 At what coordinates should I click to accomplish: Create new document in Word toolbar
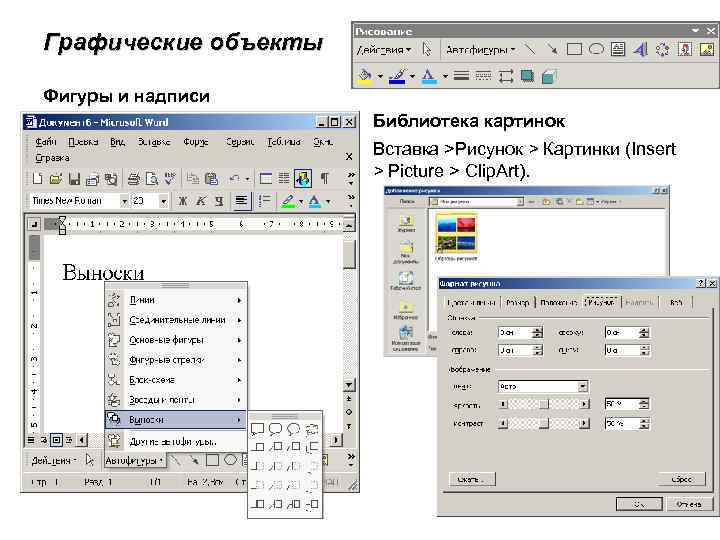38,179
